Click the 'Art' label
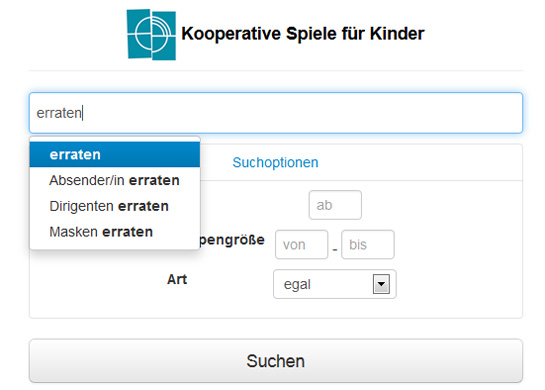The image size is (545, 390). pyautogui.click(x=177, y=279)
